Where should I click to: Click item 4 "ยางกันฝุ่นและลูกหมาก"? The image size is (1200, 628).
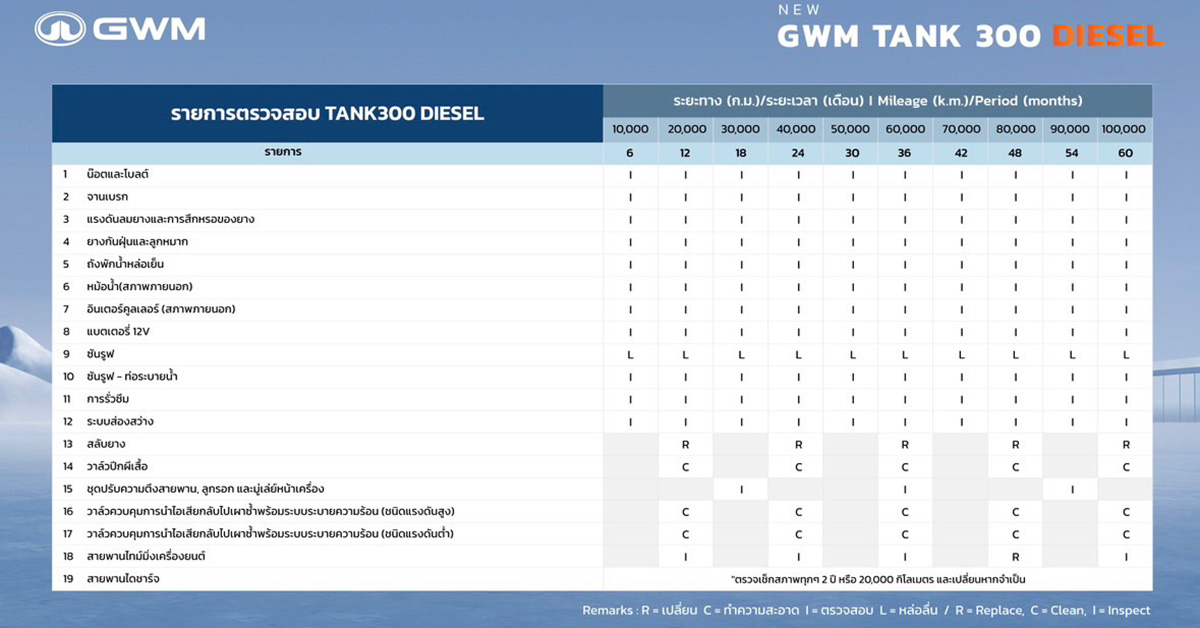coord(137,242)
